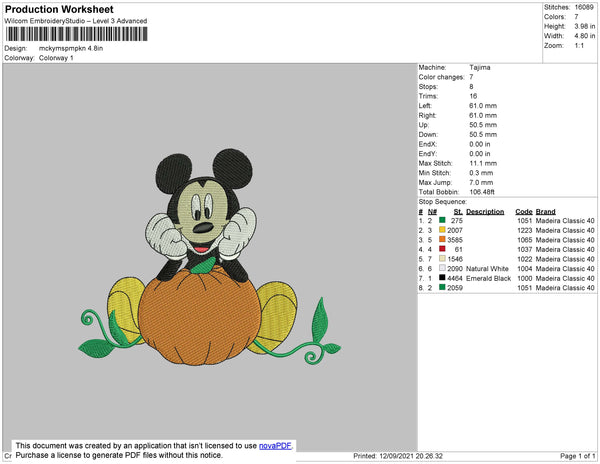Click Emerald Black swatch for stop 7
The image size is (600, 464).
click(x=442, y=278)
